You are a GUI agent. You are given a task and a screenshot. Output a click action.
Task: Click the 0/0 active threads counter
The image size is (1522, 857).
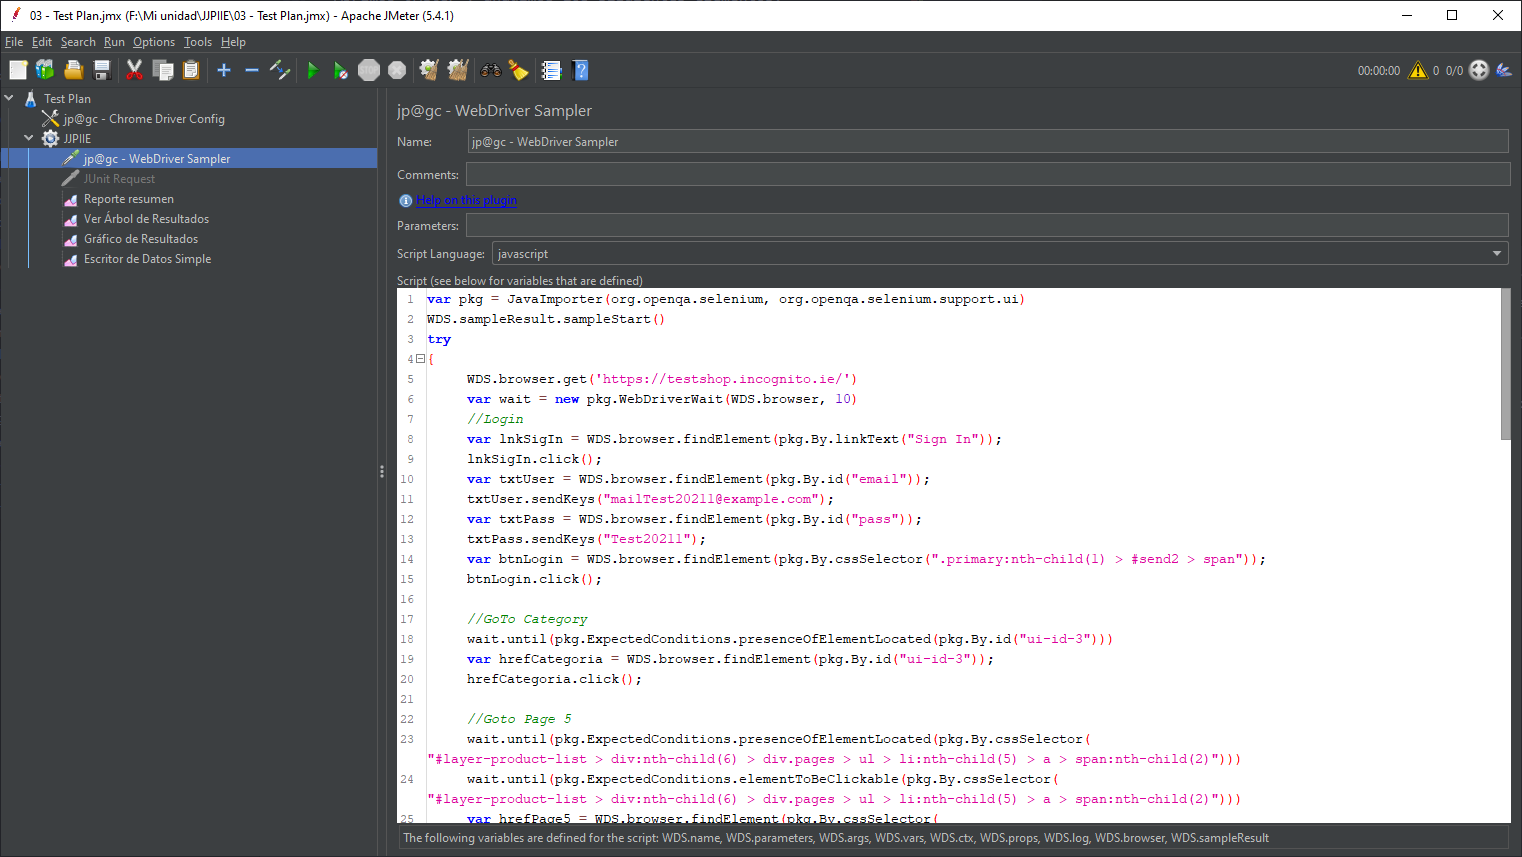pos(1454,71)
